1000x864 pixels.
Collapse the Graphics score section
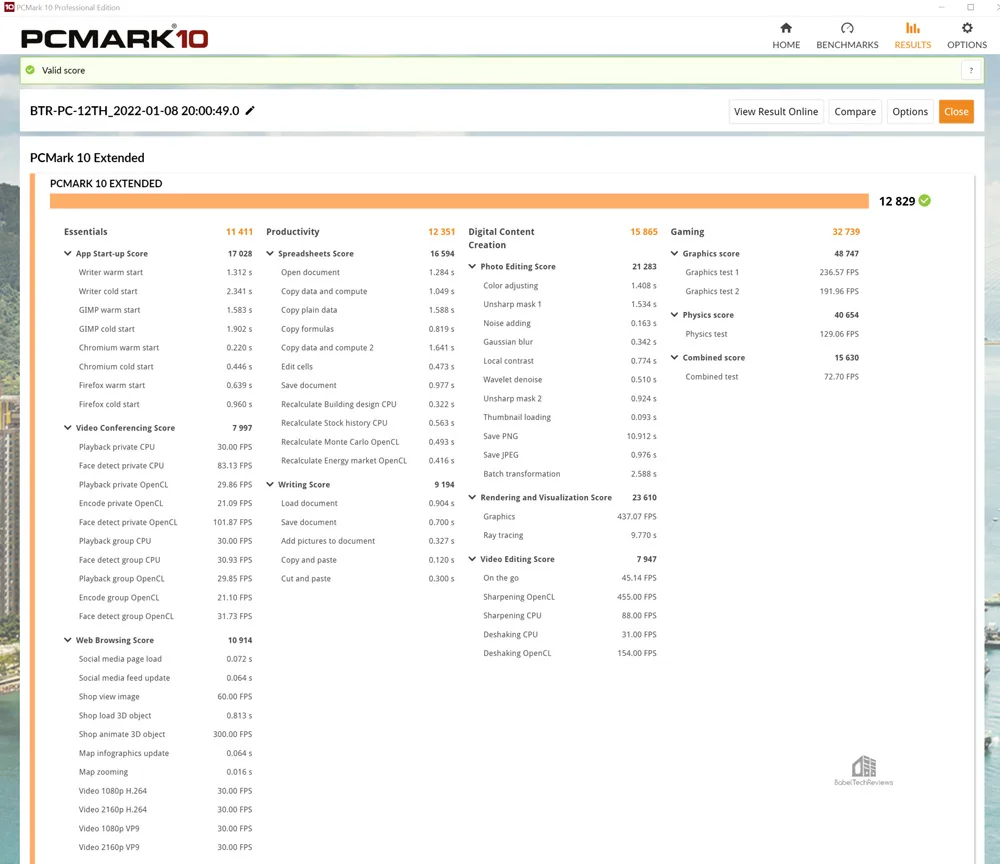pos(674,253)
